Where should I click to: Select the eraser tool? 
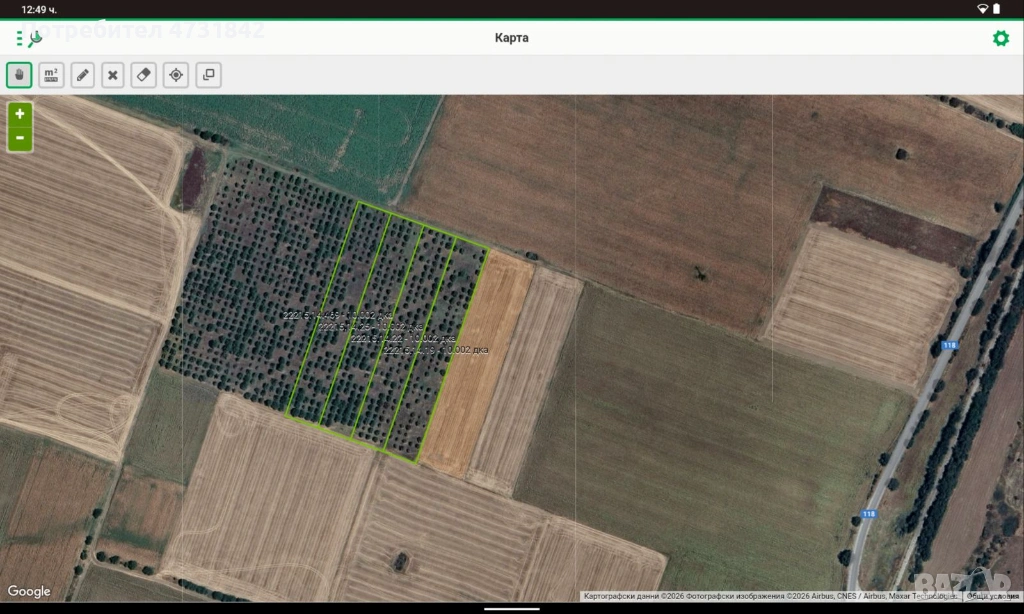pyautogui.click(x=144, y=75)
